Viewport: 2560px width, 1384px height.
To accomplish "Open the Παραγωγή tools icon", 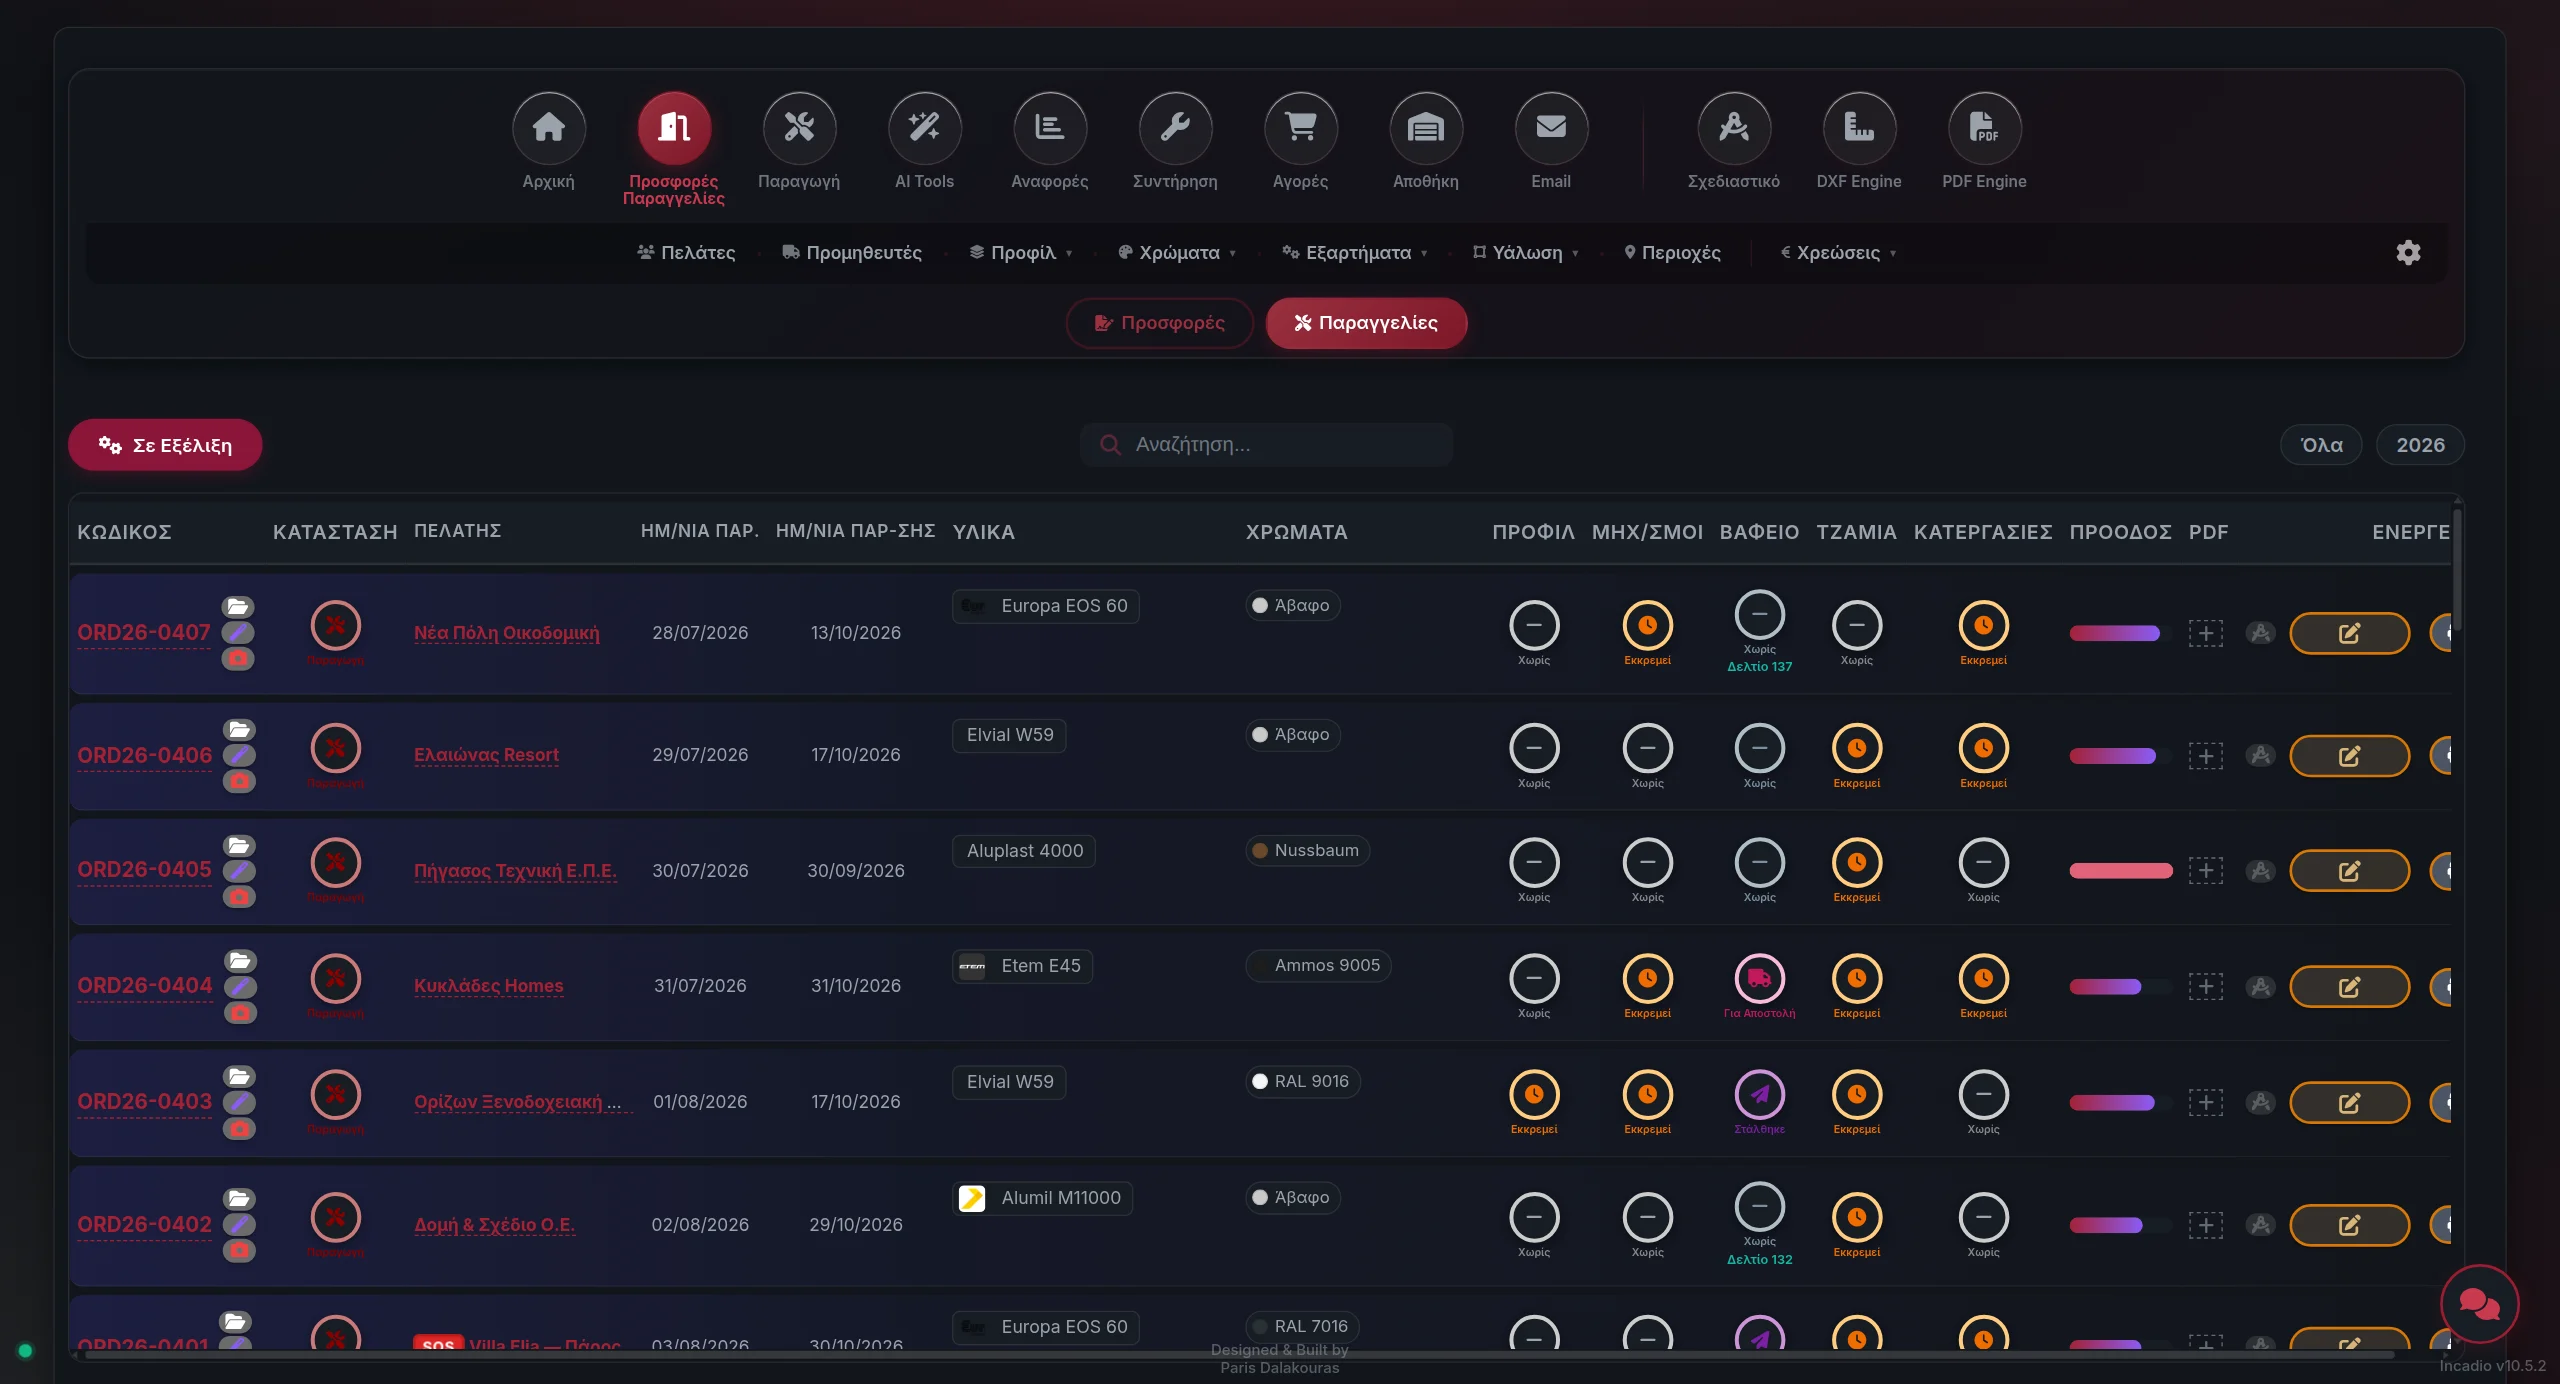I will tap(799, 128).
